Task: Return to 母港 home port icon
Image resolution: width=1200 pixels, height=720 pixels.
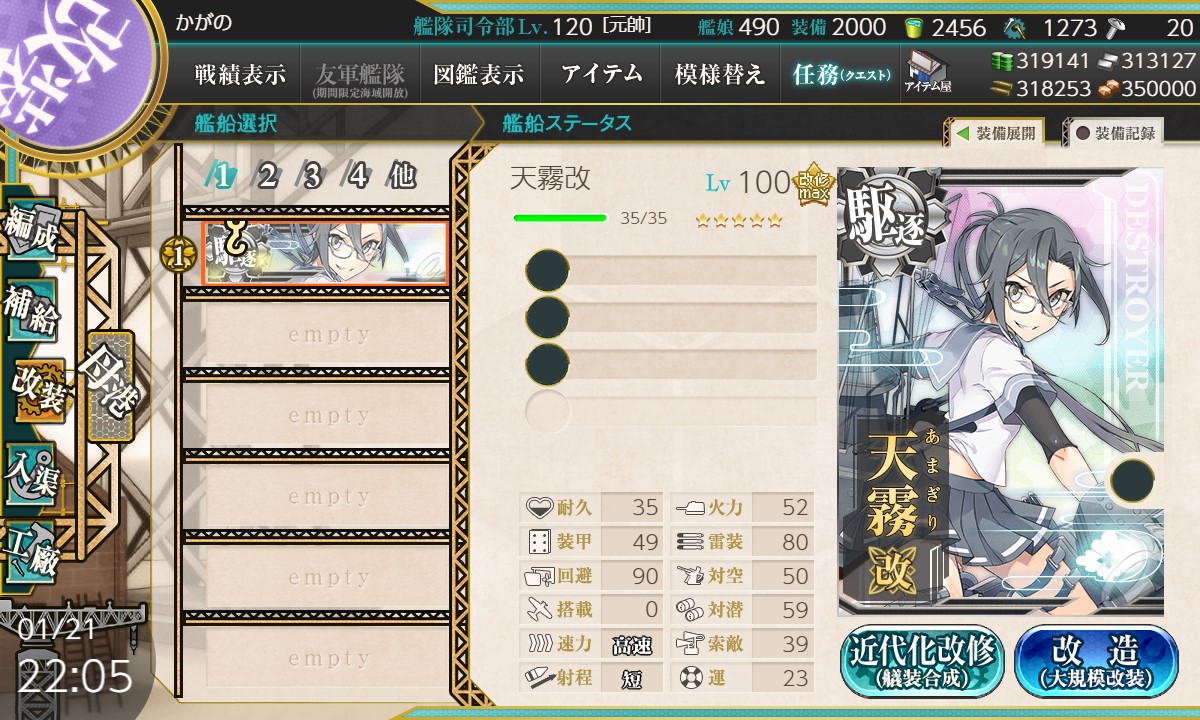Action: tap(110, 386)
